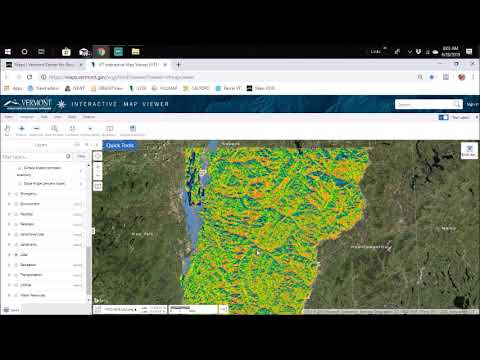
Task: Toggle the Tool Labels switch
Action: pyautogui.click(x=443, y=117)
